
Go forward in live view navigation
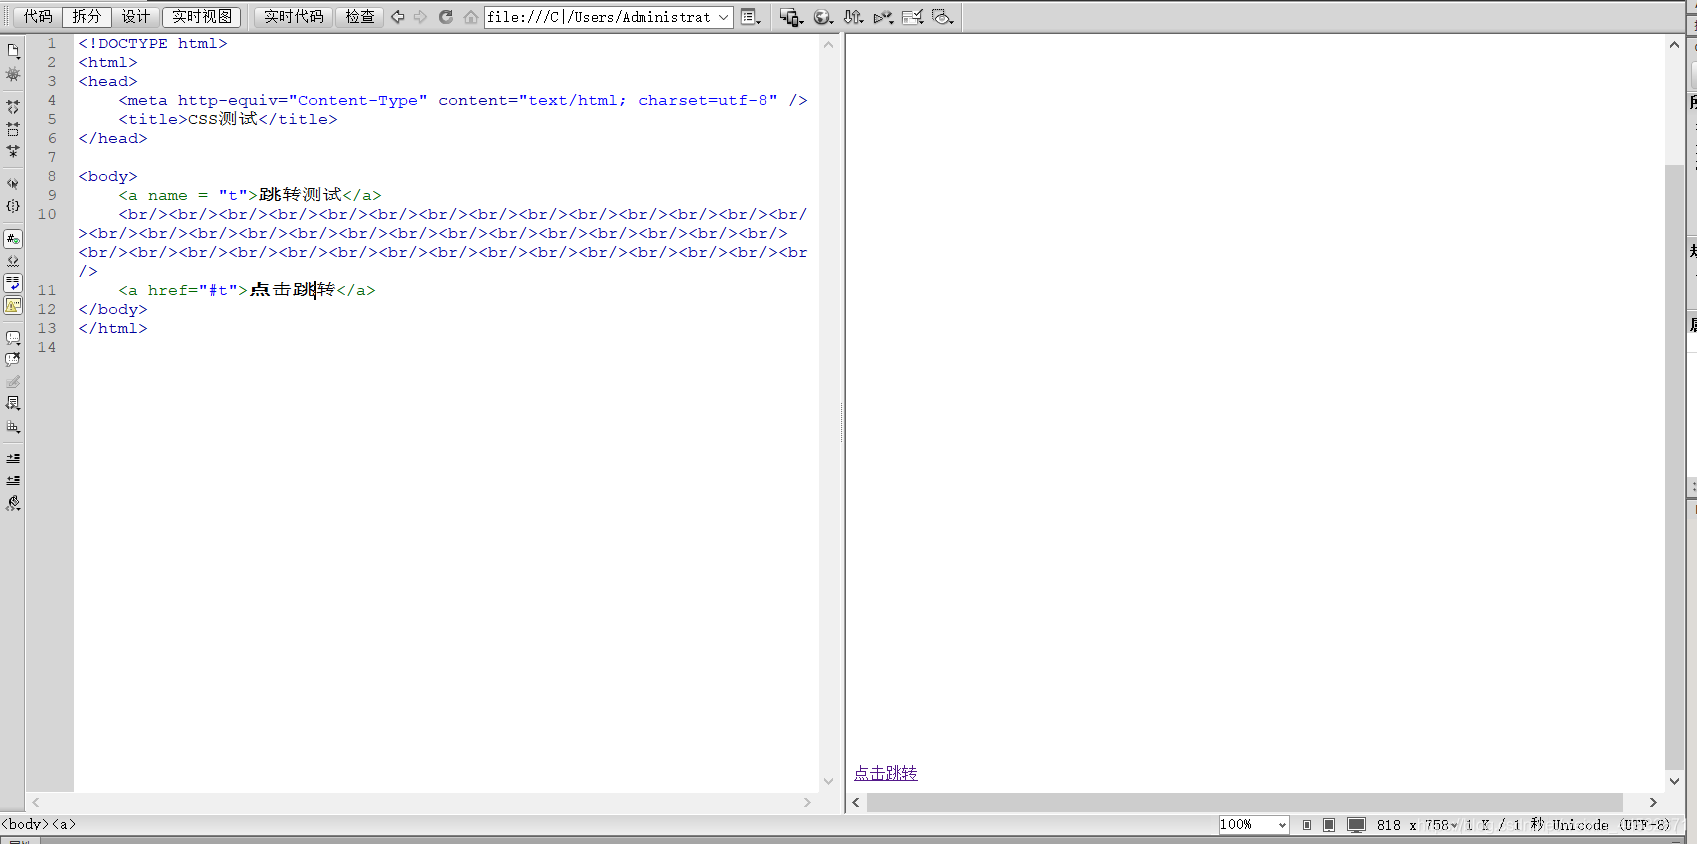(421, 17)
